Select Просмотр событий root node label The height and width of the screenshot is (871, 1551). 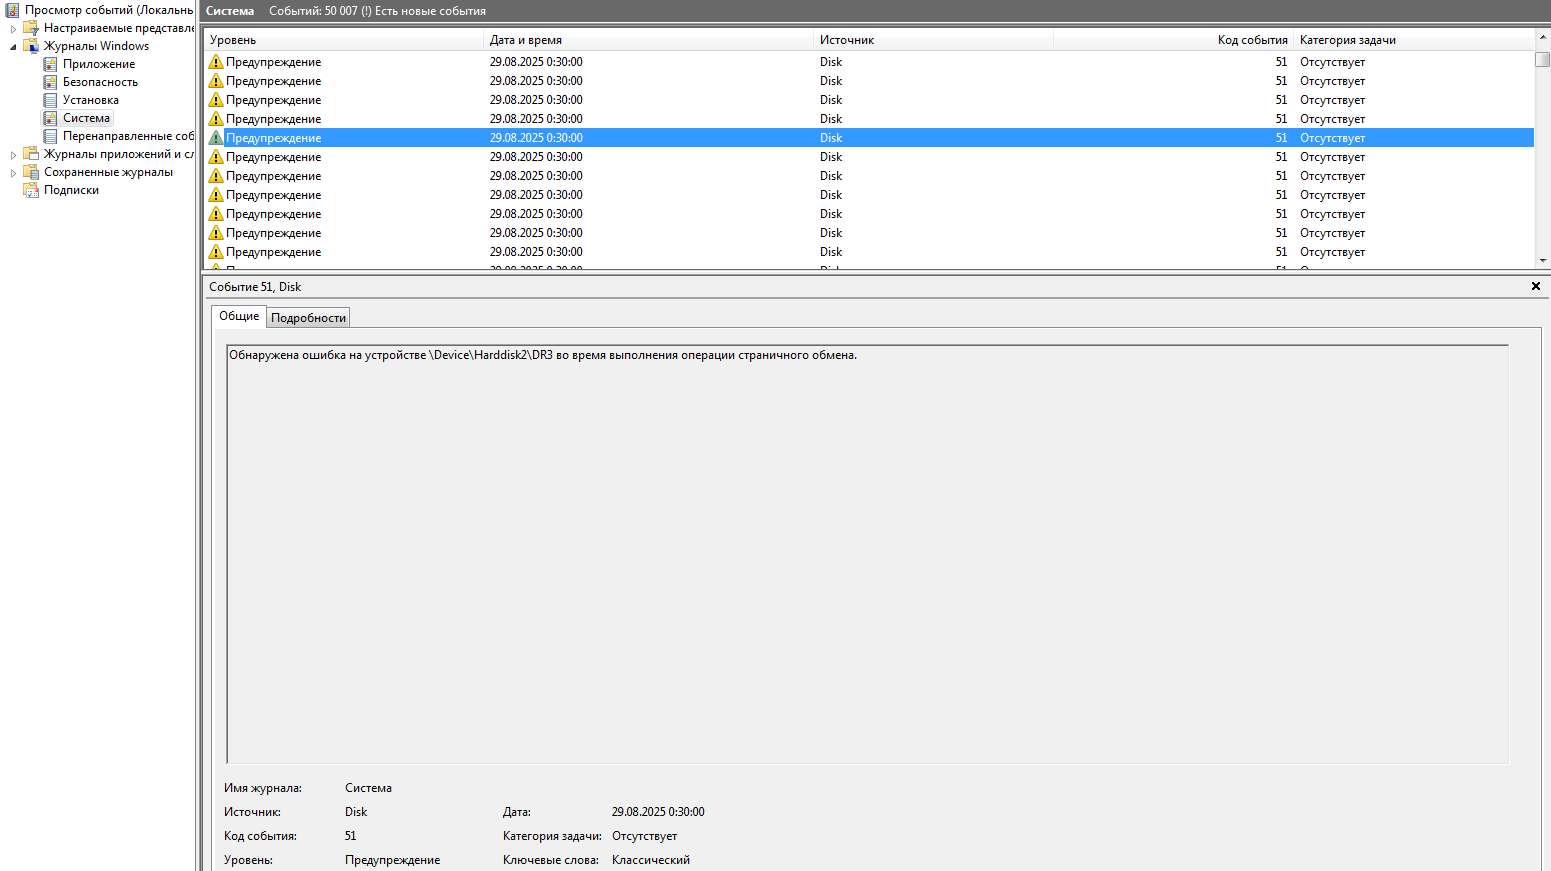tap(109, 10)
